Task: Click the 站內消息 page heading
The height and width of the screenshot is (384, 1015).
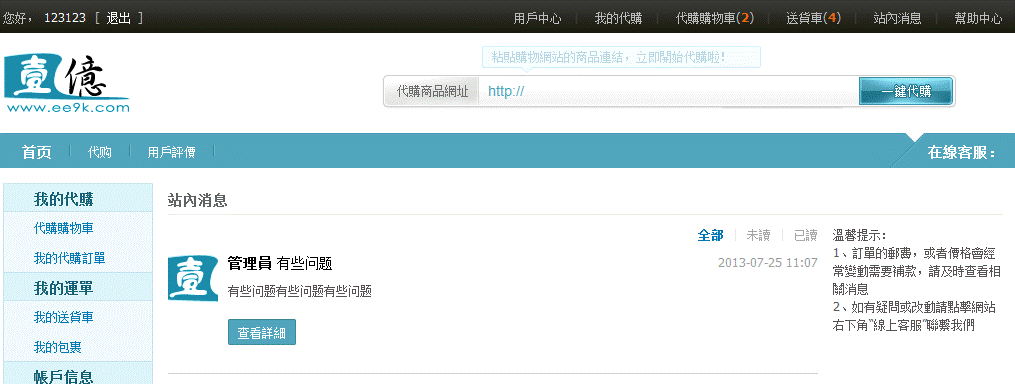Action: [x=197, y=200]
